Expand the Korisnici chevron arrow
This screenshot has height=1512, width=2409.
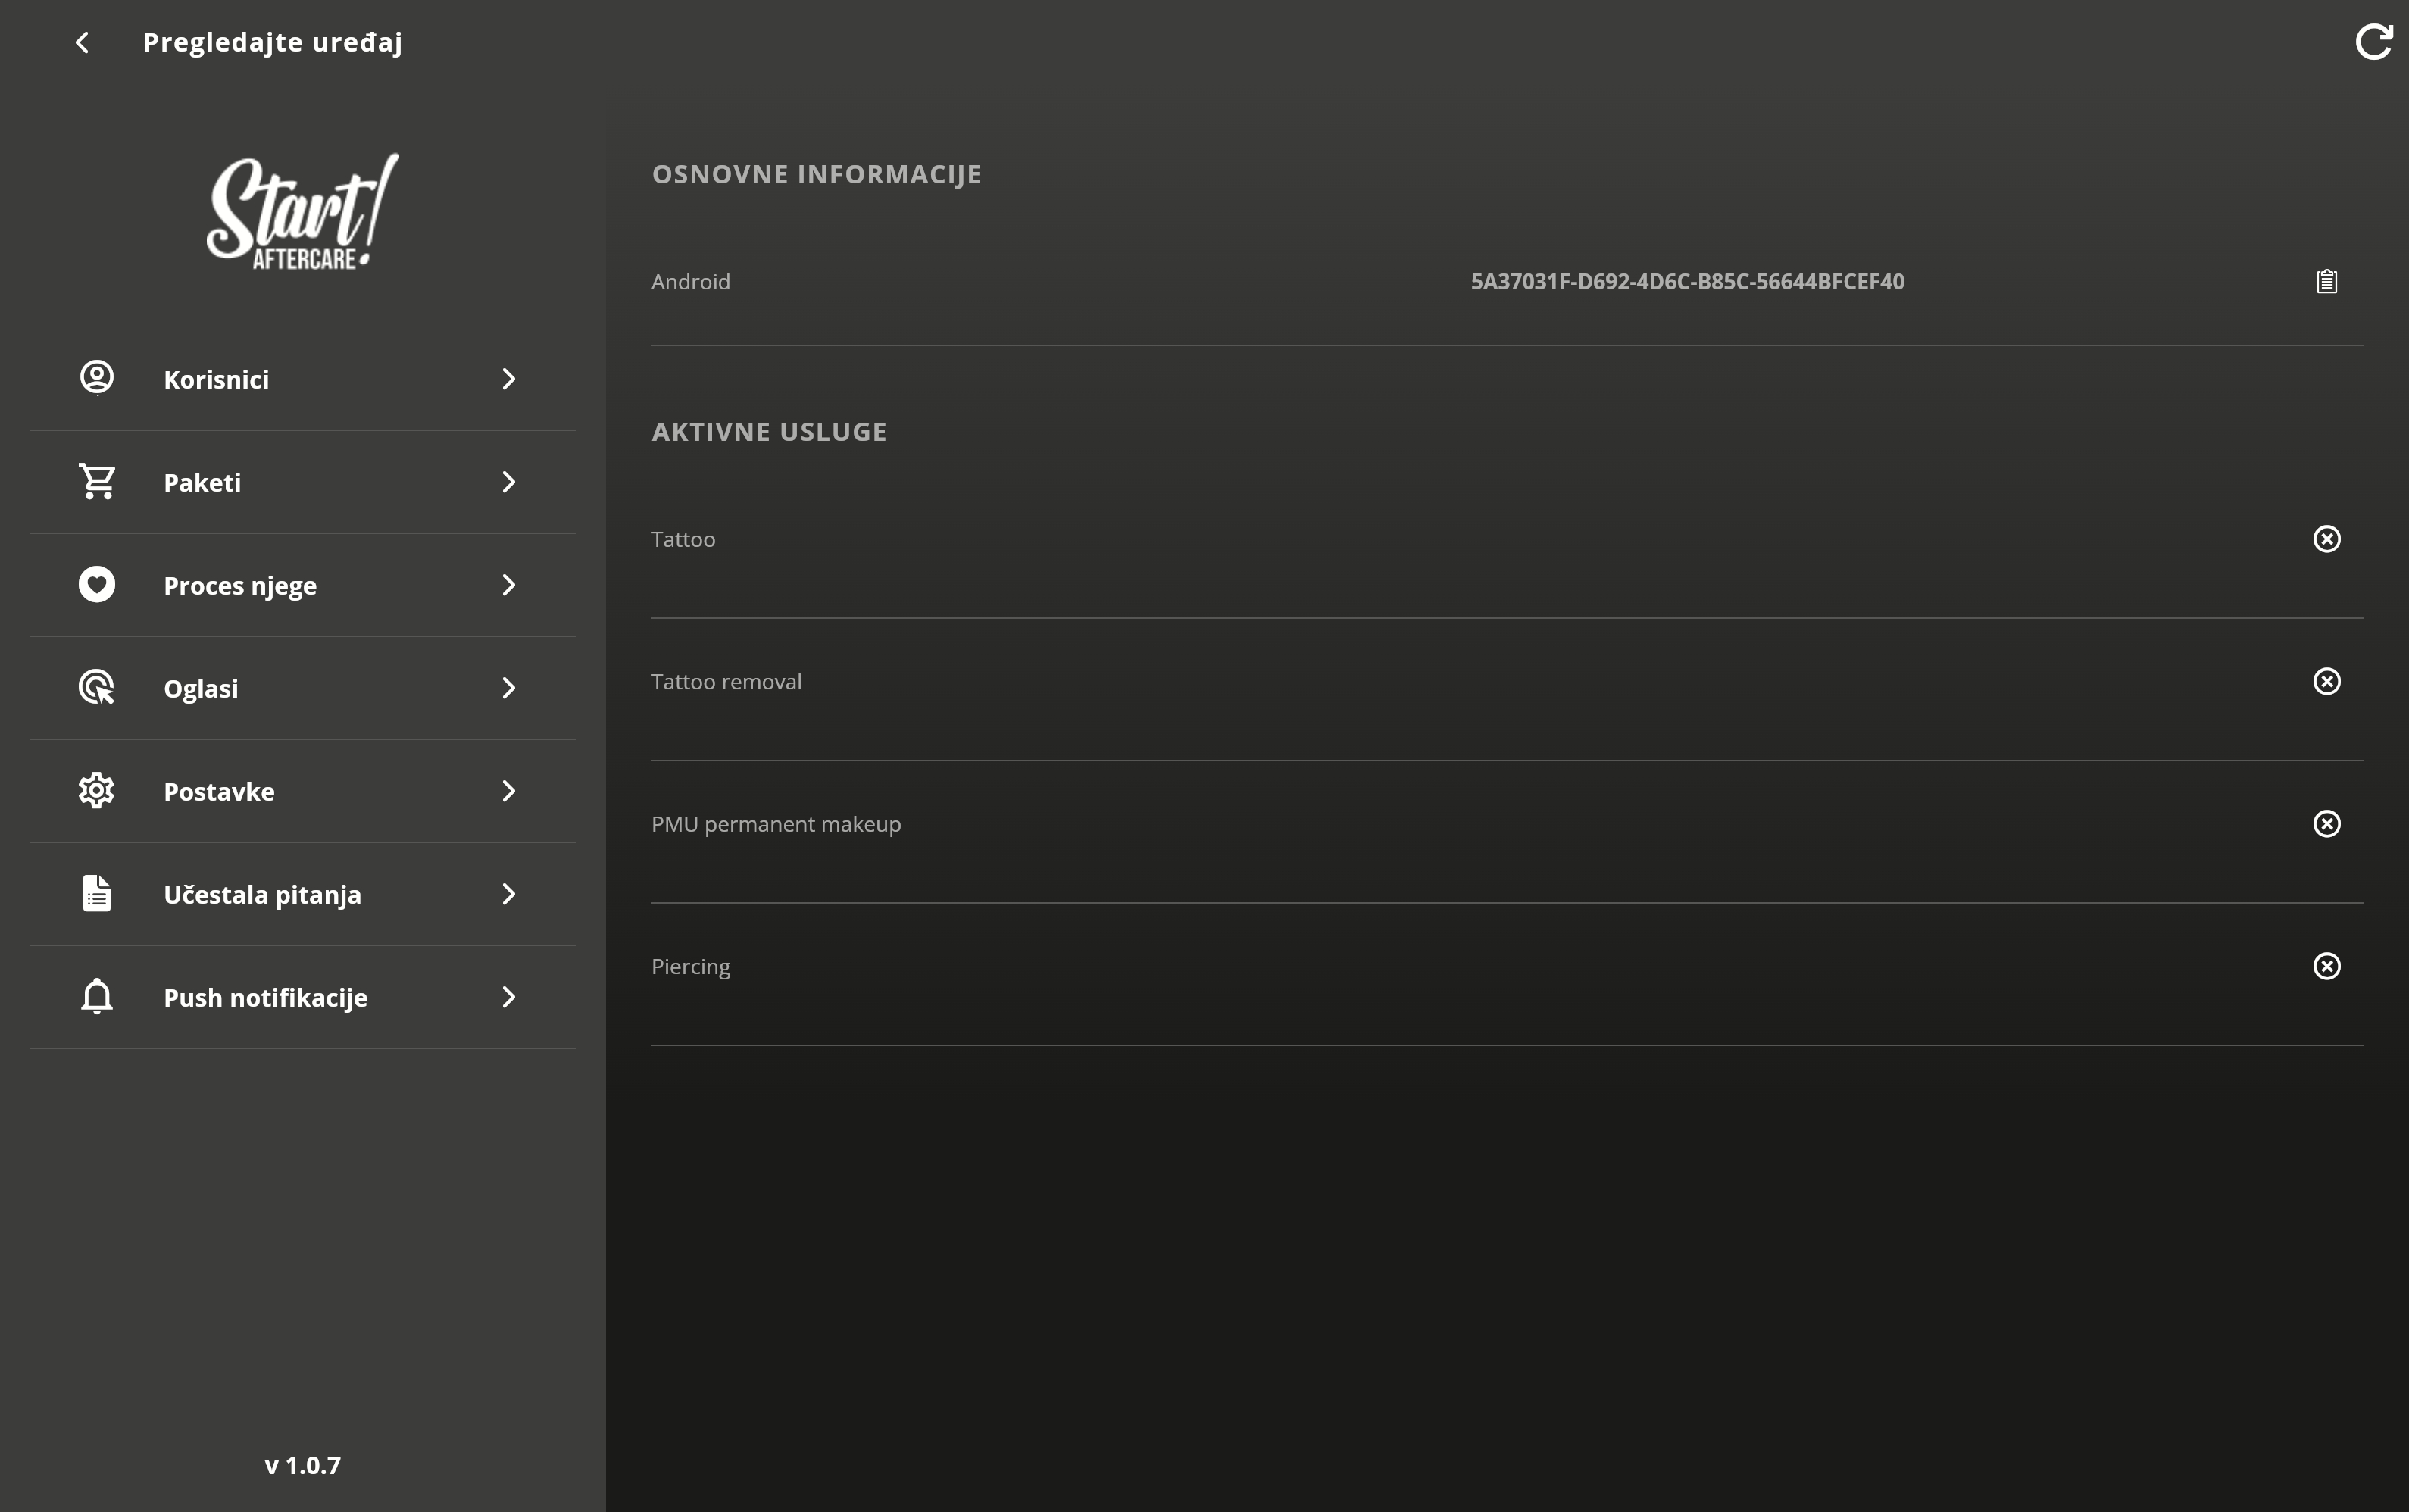tap(508, 379)
